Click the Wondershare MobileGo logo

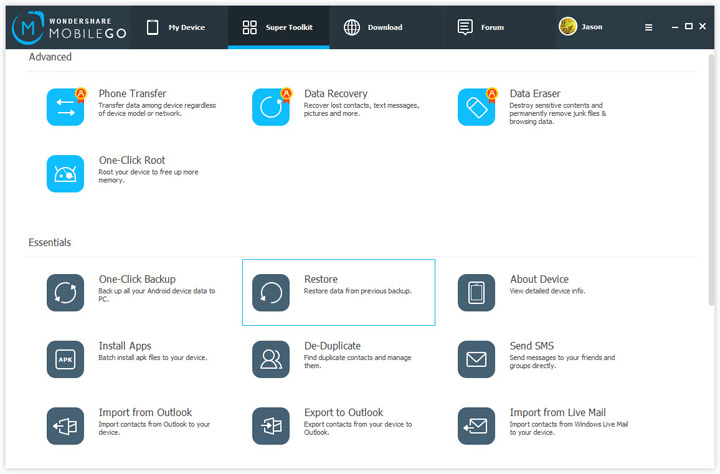coord(69,28)
